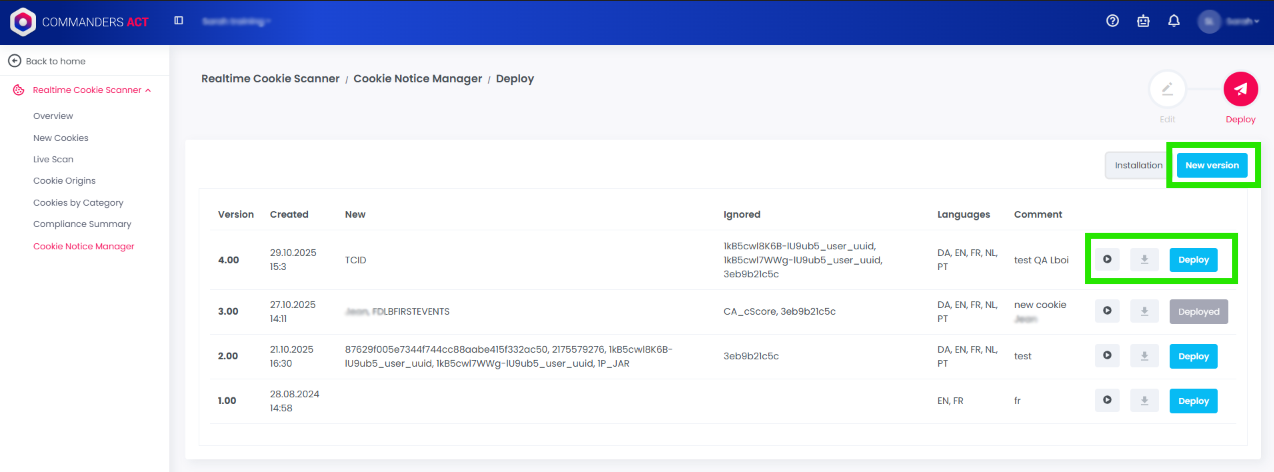Toggle the sidebar panel icon

point(179,20)
